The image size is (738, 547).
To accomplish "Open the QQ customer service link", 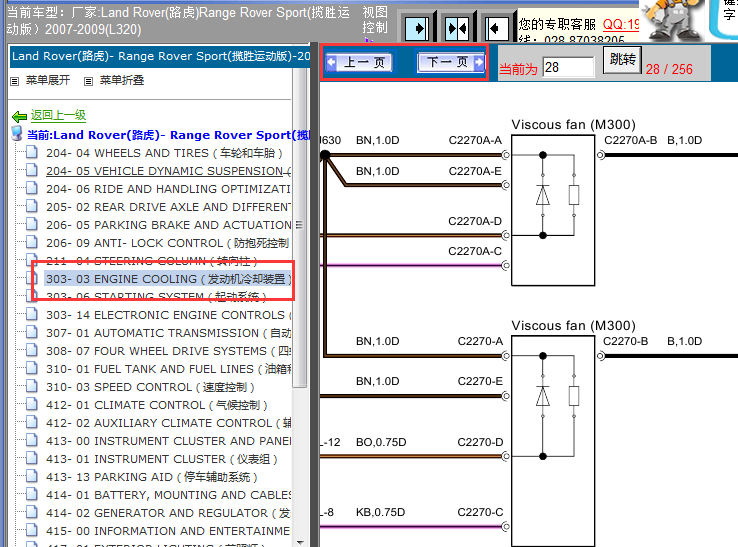I will click(x=621, y=24).
